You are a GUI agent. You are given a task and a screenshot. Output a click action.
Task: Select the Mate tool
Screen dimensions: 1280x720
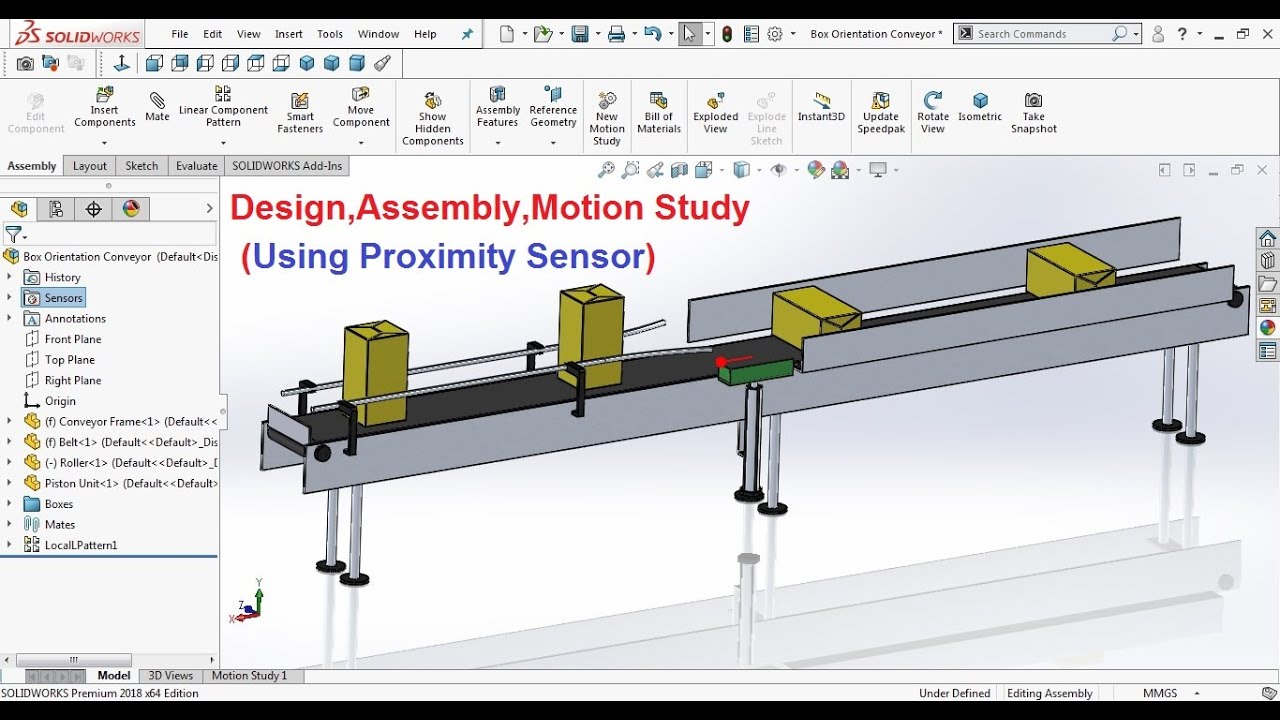[x=157, y=107]
